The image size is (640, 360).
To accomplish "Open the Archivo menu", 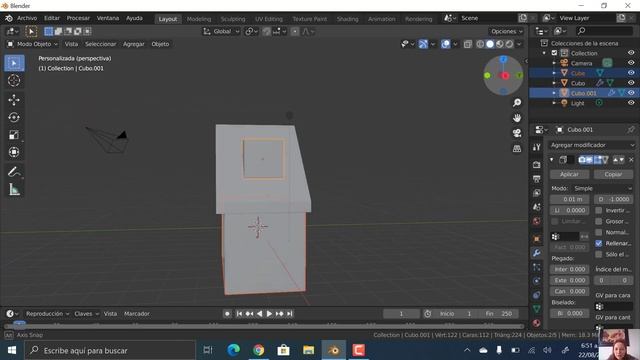I will tap(27, 18).
